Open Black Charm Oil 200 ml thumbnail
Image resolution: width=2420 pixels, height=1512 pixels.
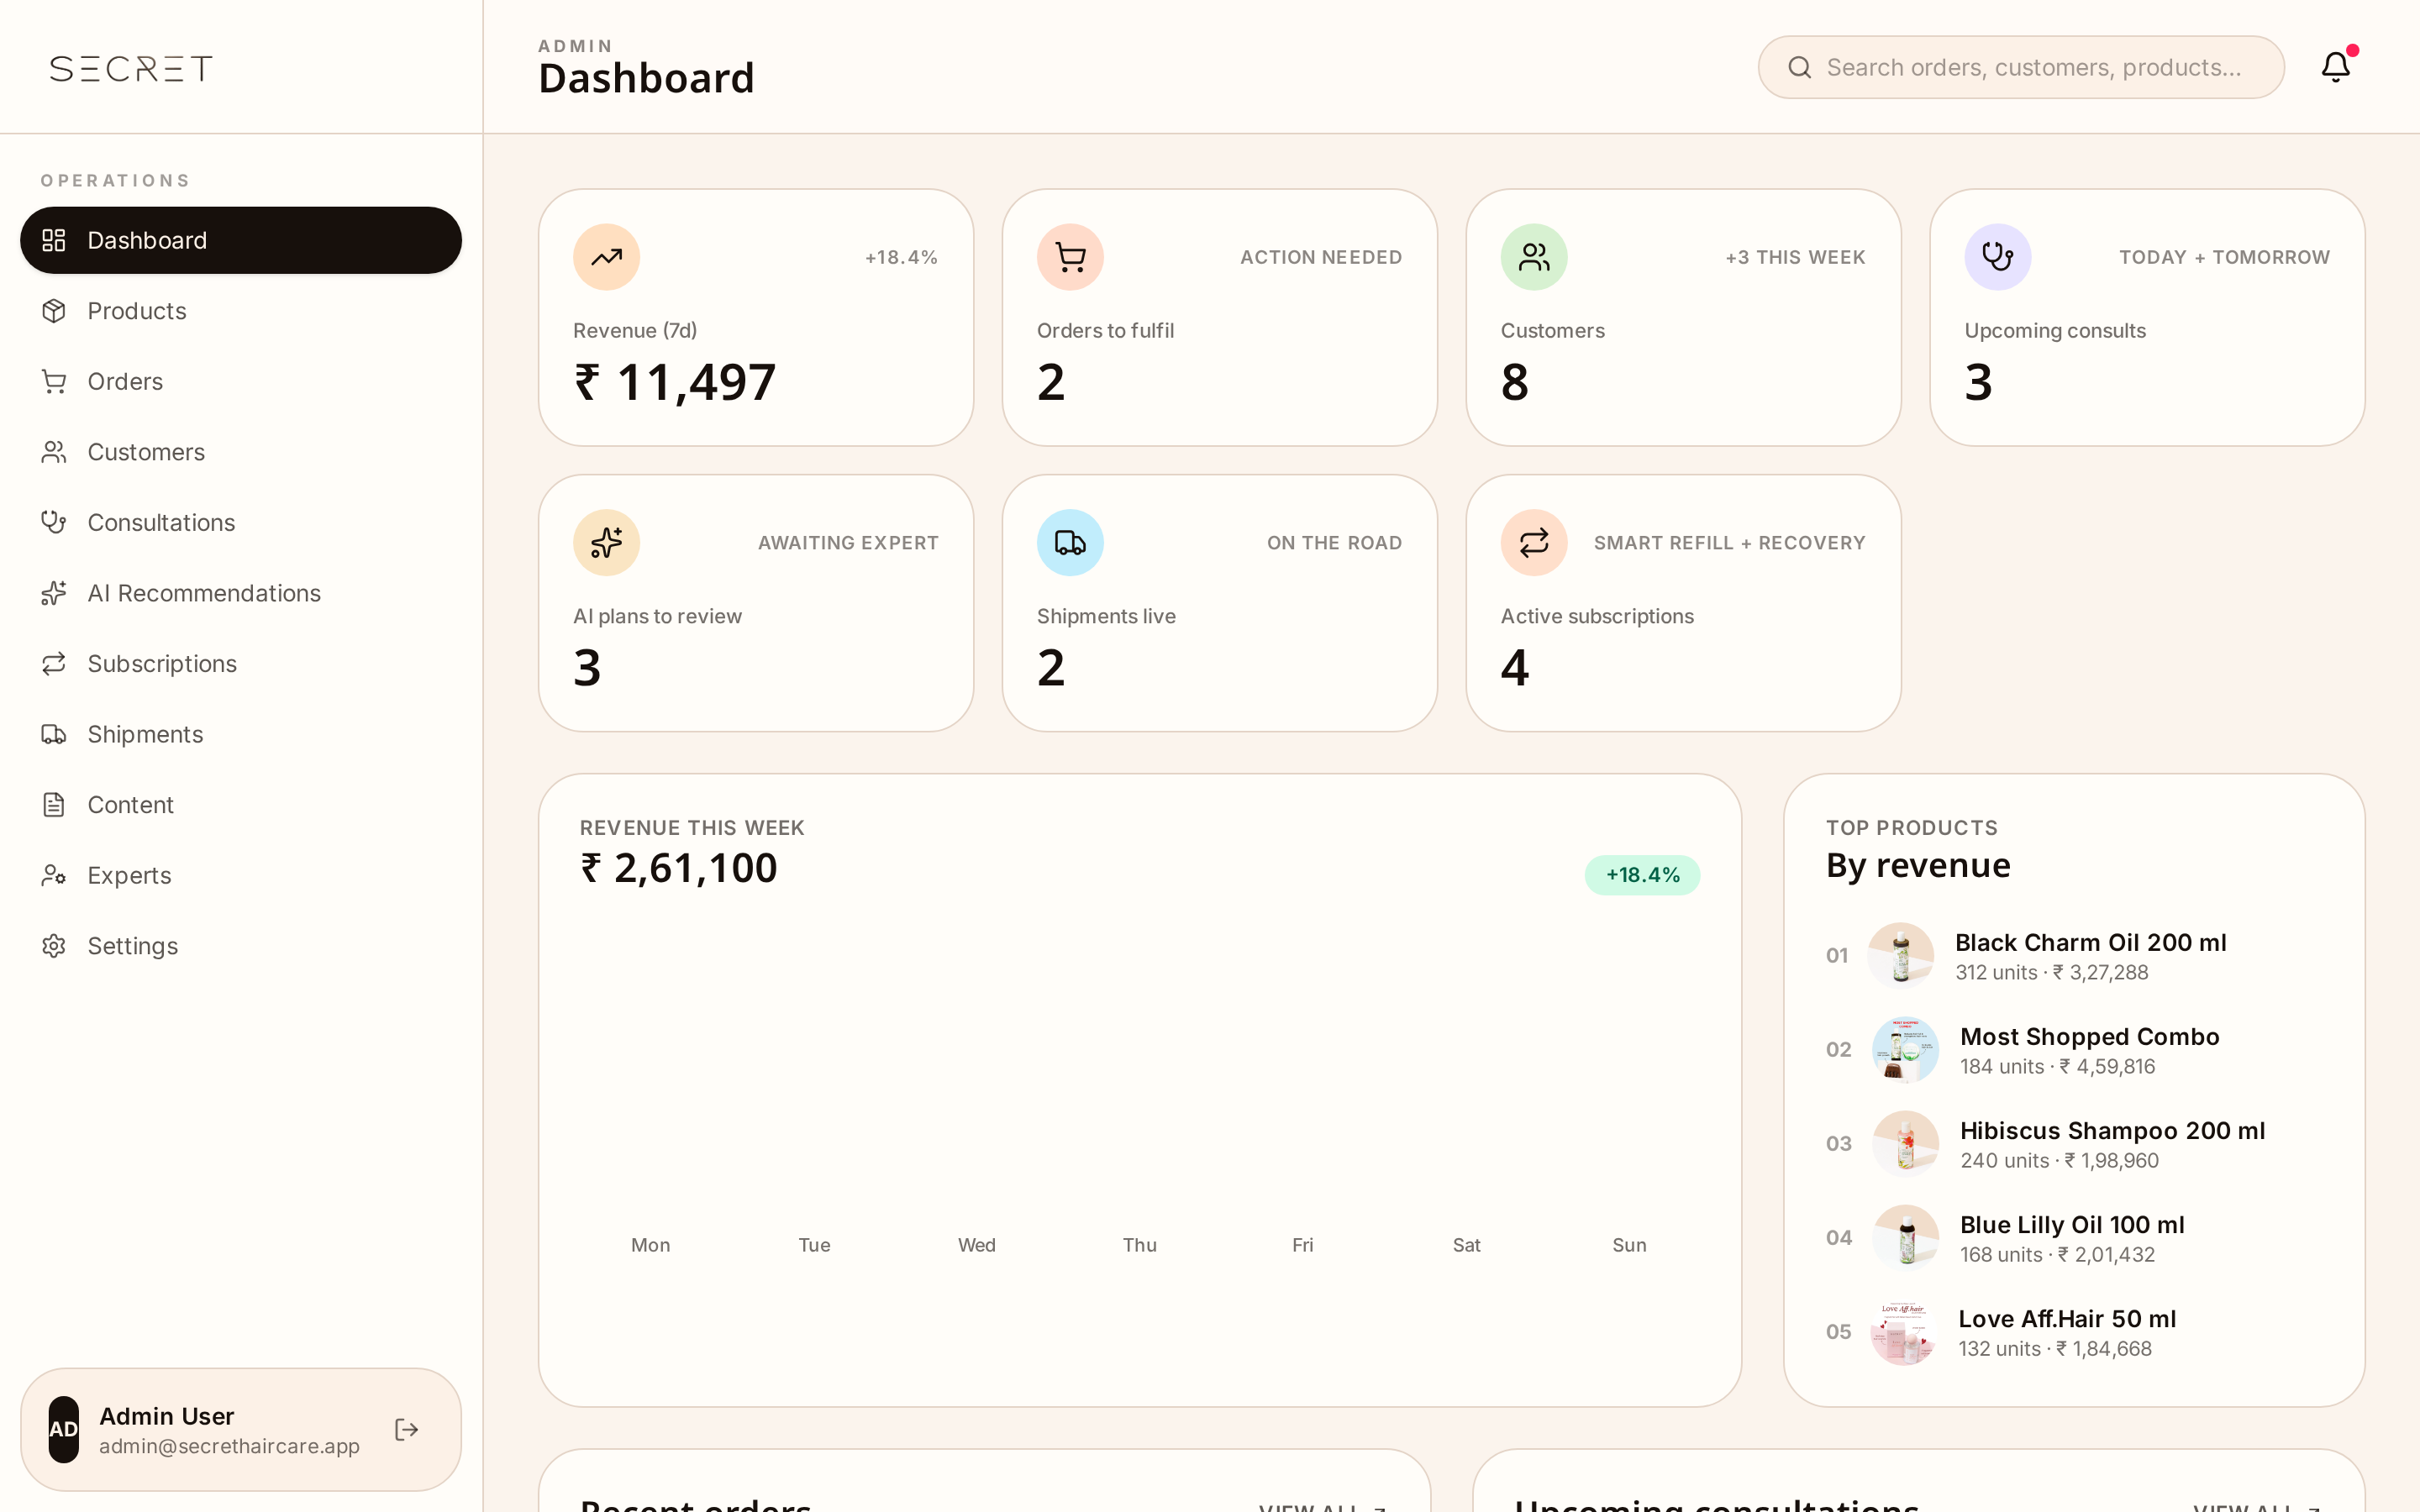pyautogui.click(x=1901, y=956)
